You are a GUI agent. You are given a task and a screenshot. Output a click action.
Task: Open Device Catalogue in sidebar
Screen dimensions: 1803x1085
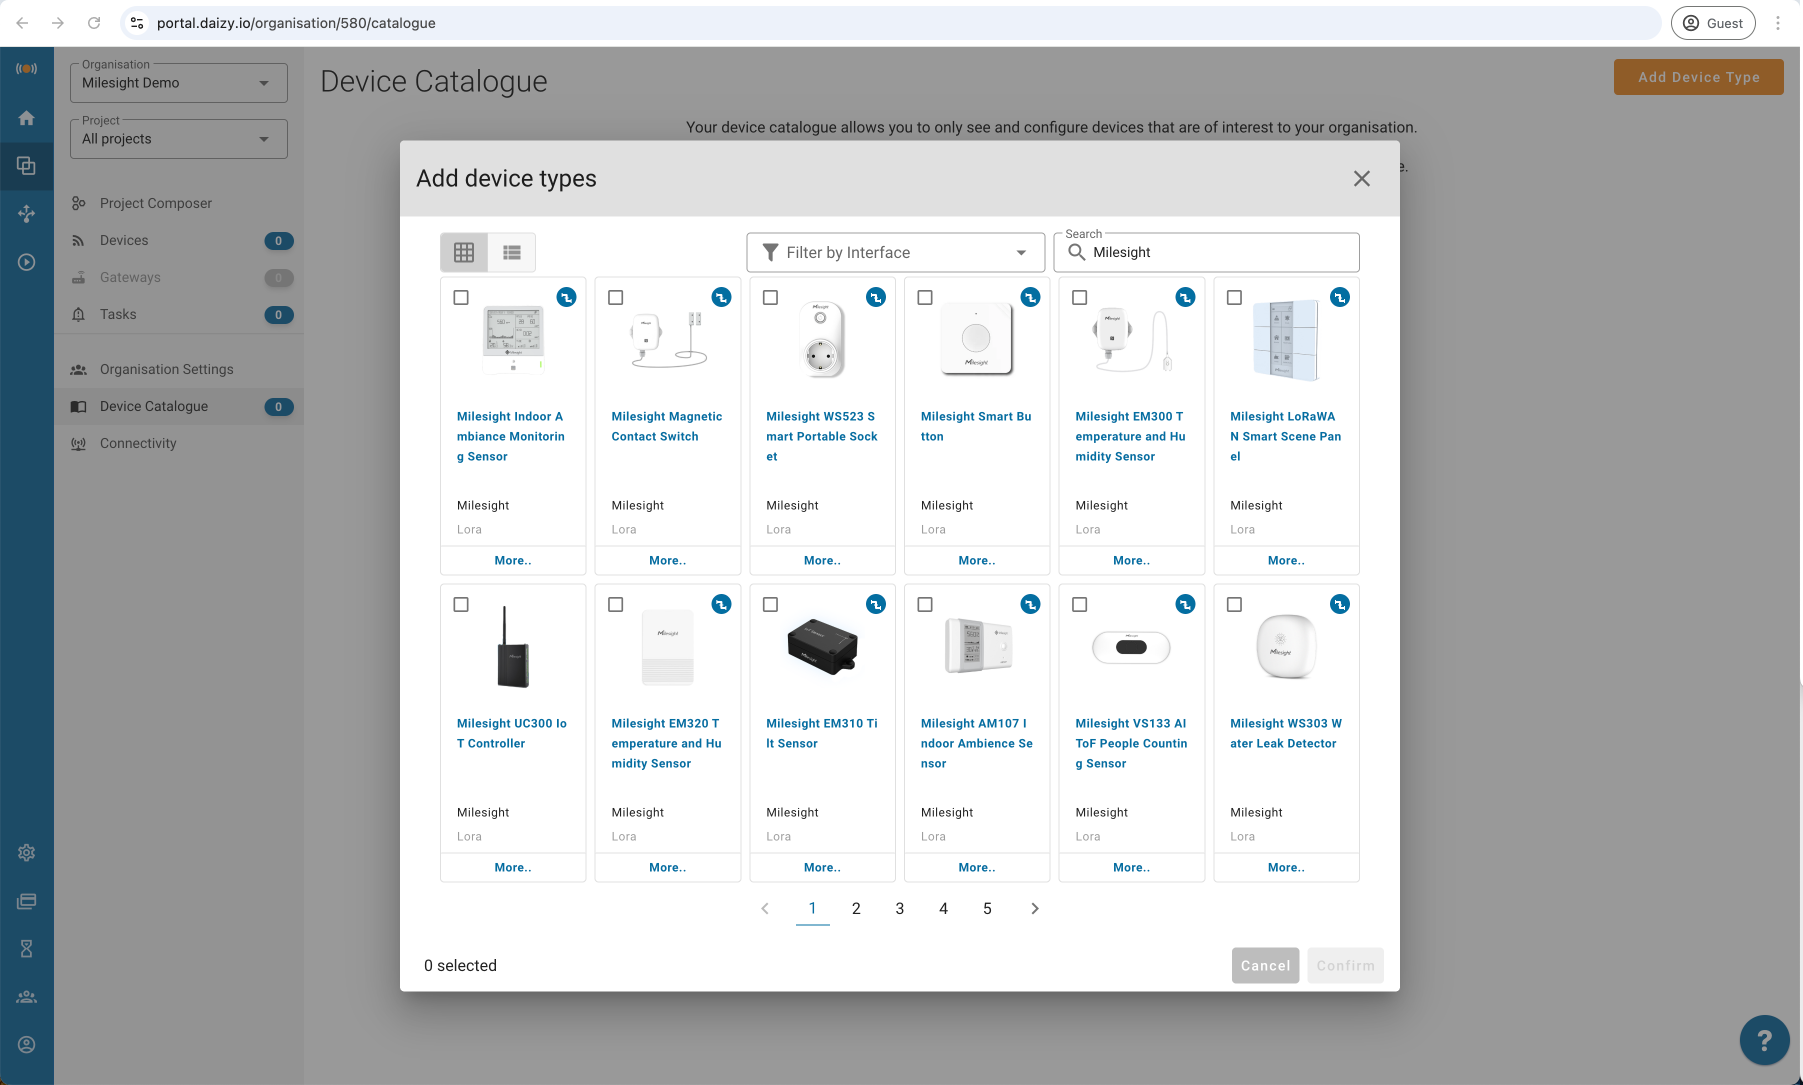click(x=179, y=406)
